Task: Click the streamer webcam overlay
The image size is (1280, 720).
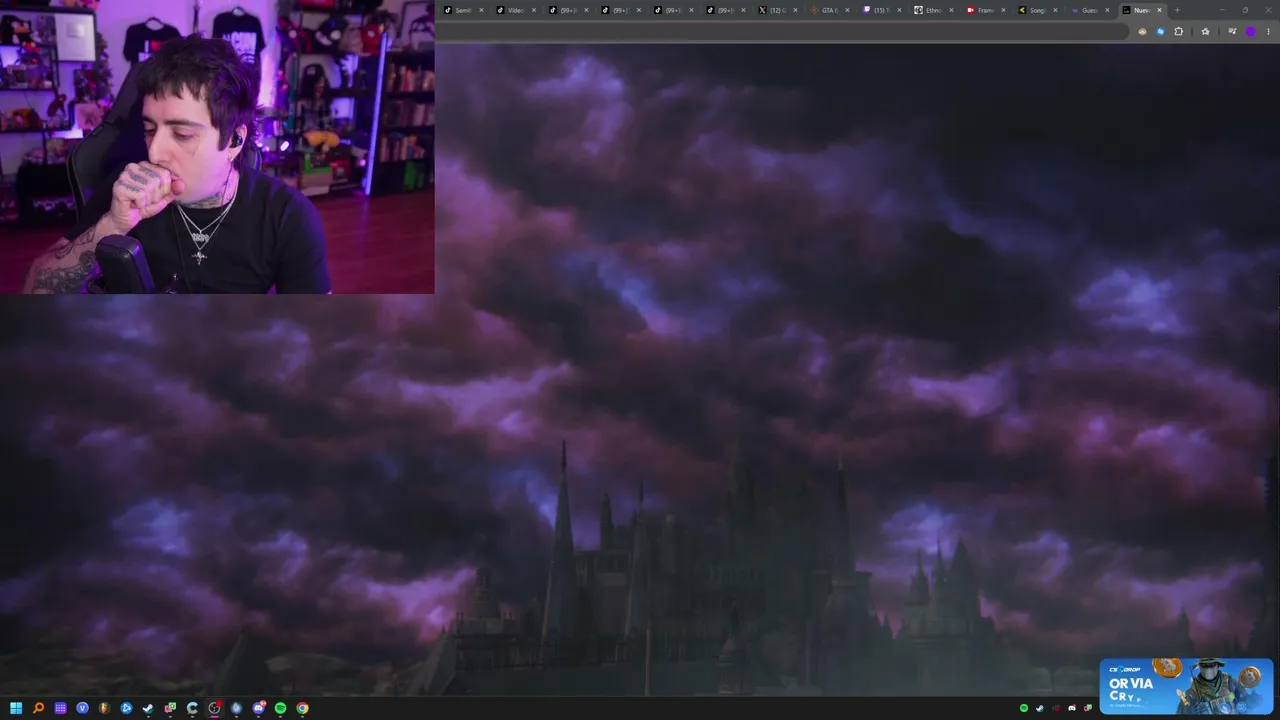Action: (x=217, y=147)
